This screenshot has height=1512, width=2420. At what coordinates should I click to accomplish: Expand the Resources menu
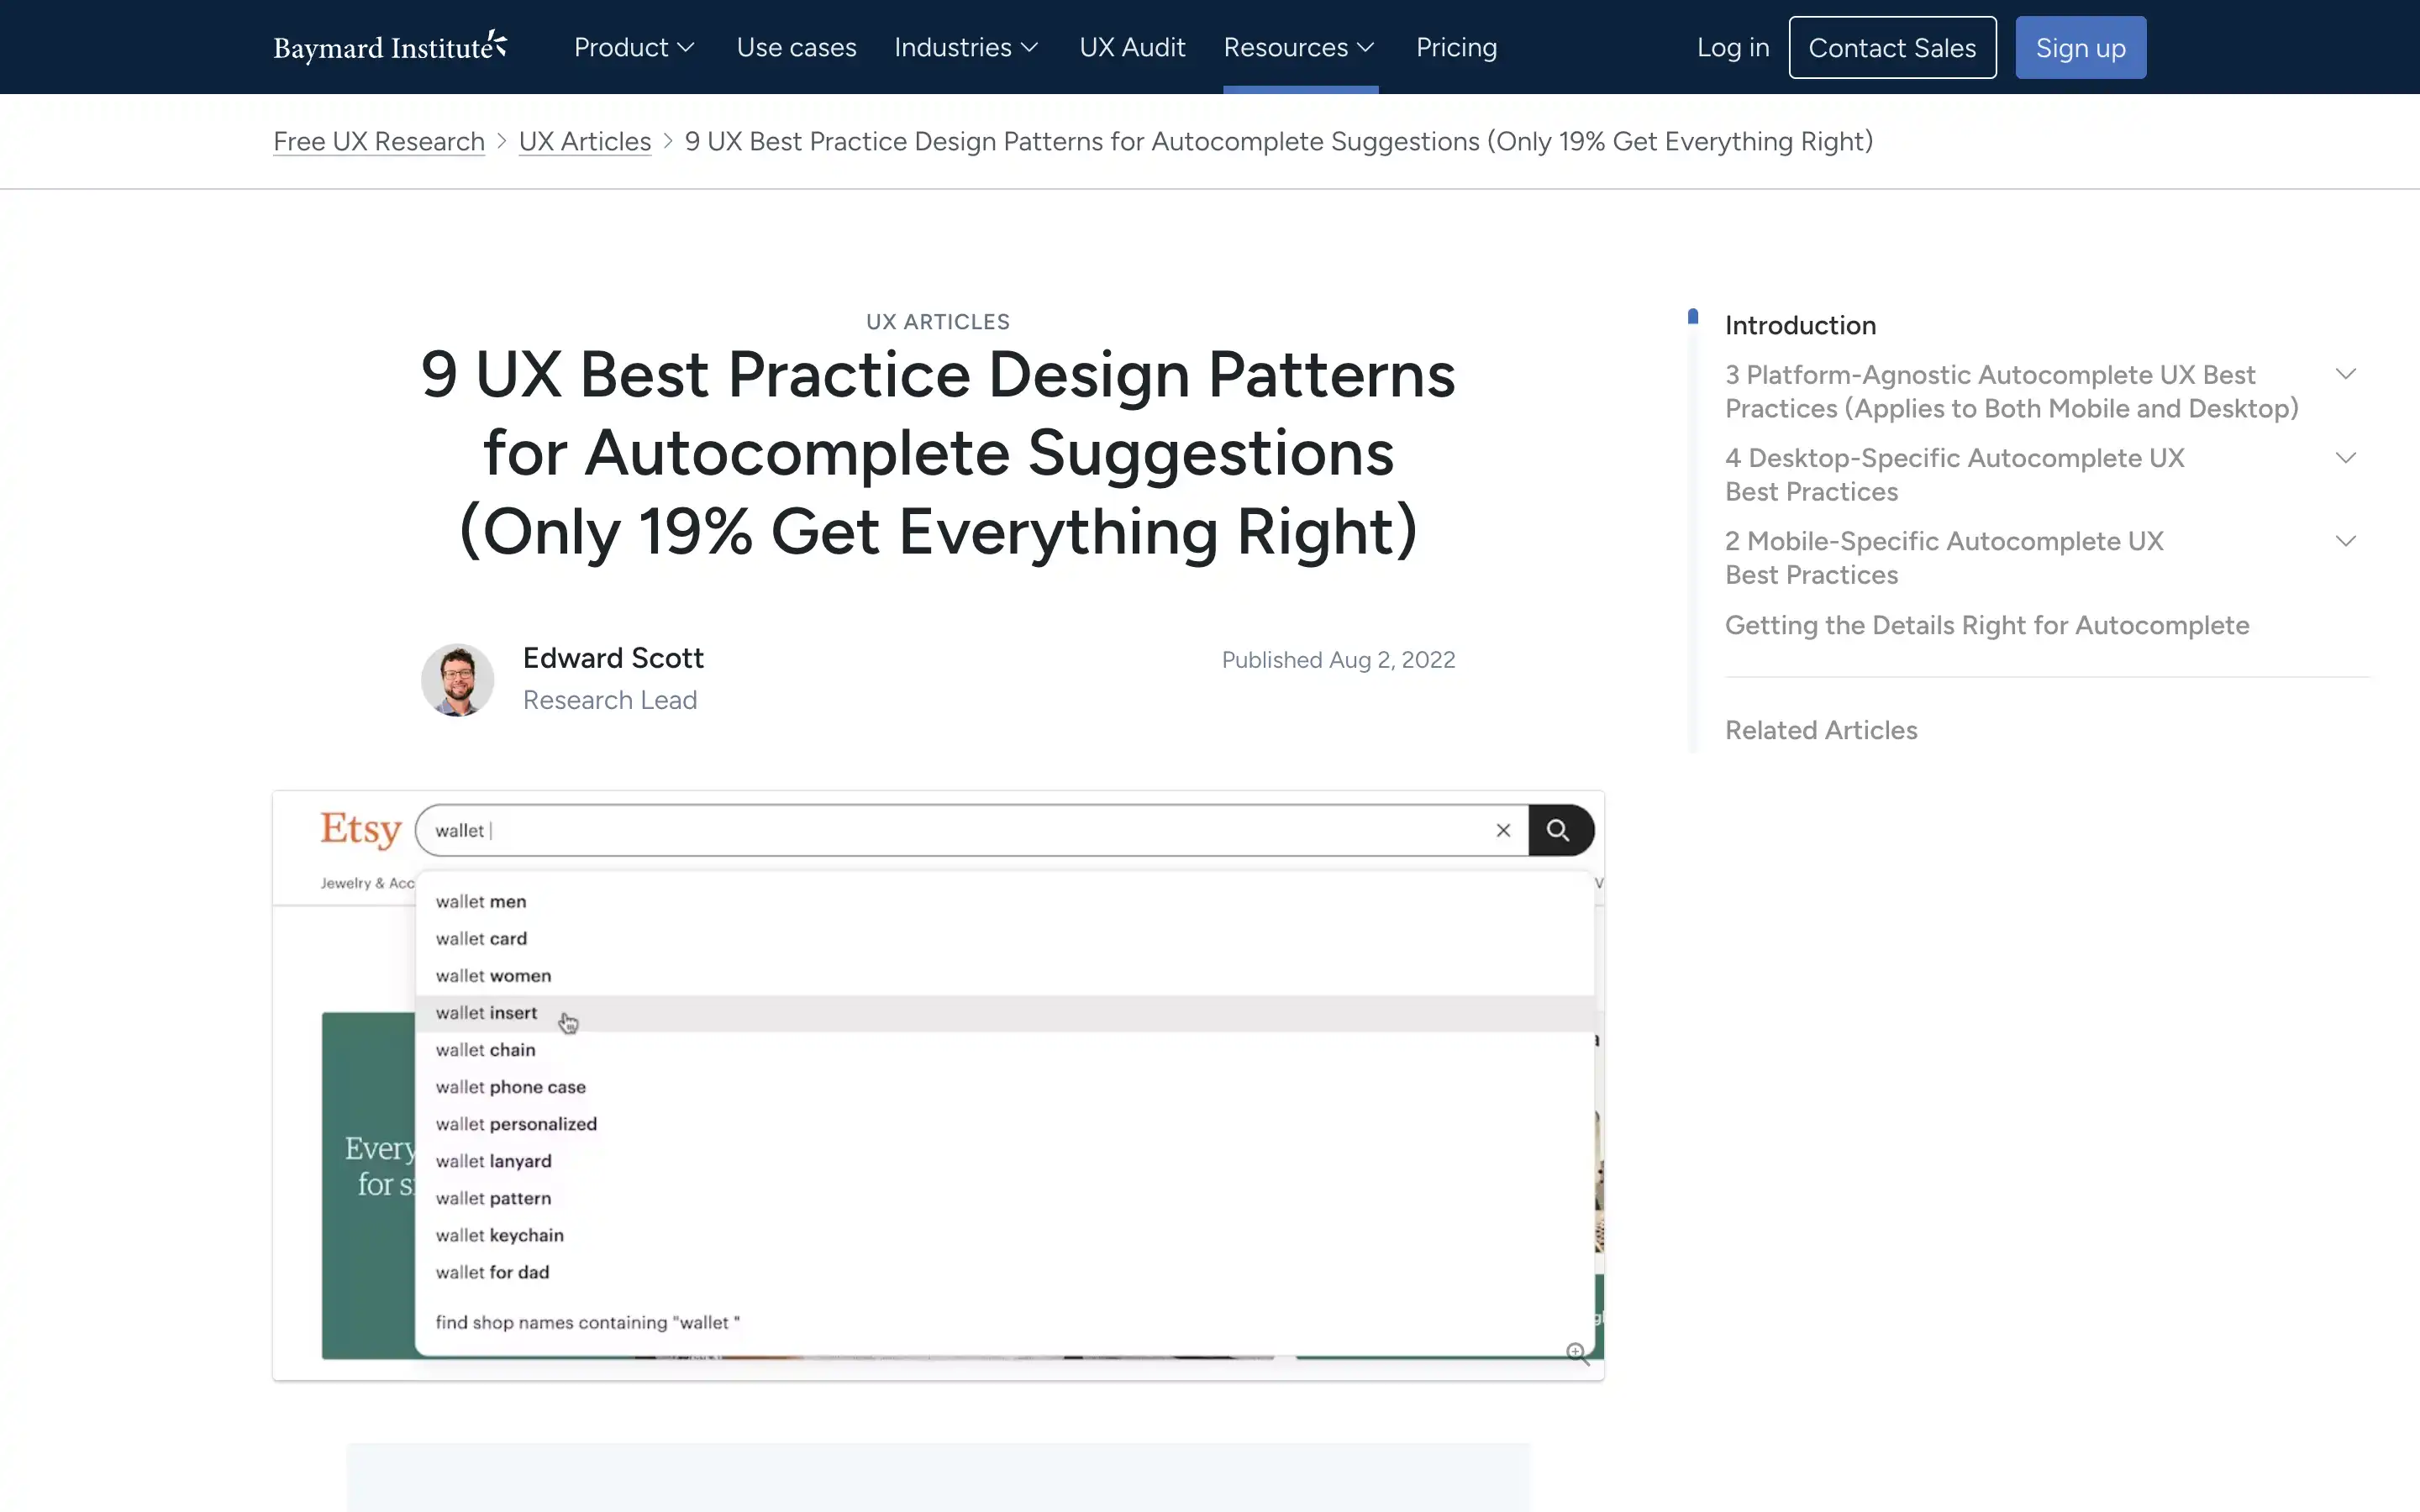(x=1299, y=47)
